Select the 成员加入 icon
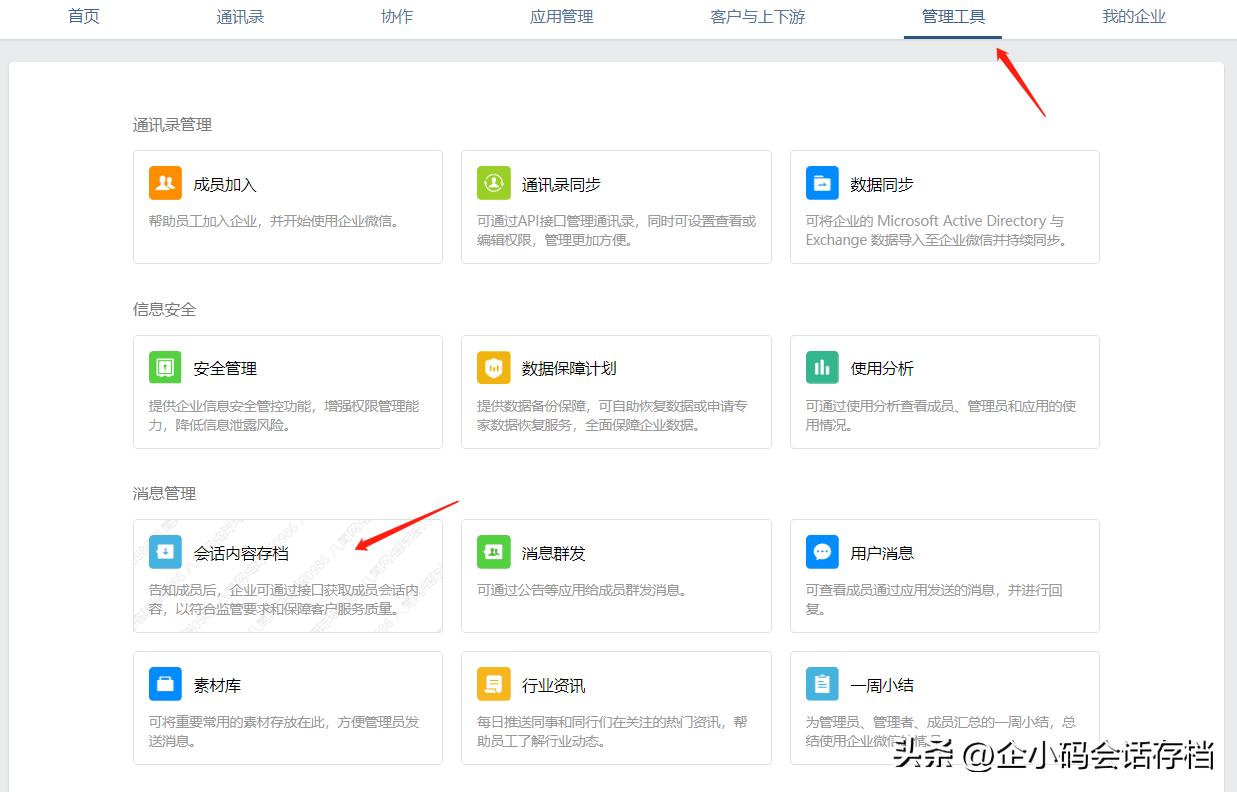The width and height of the screenshot is (1237, 792). 164,183
